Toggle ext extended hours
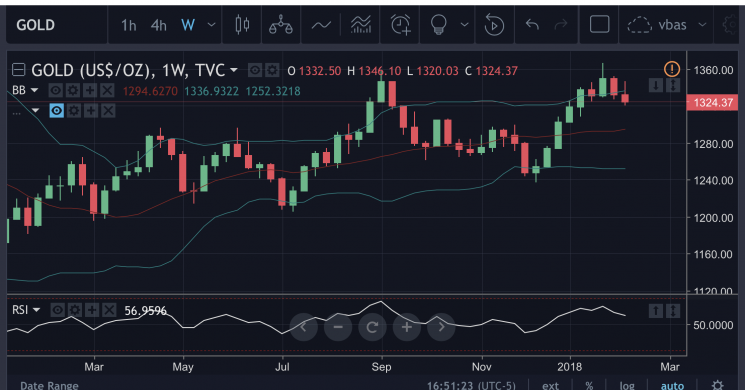Image resolution: width=745 pixels, height=390 pixels. click(x=550, y=385)
